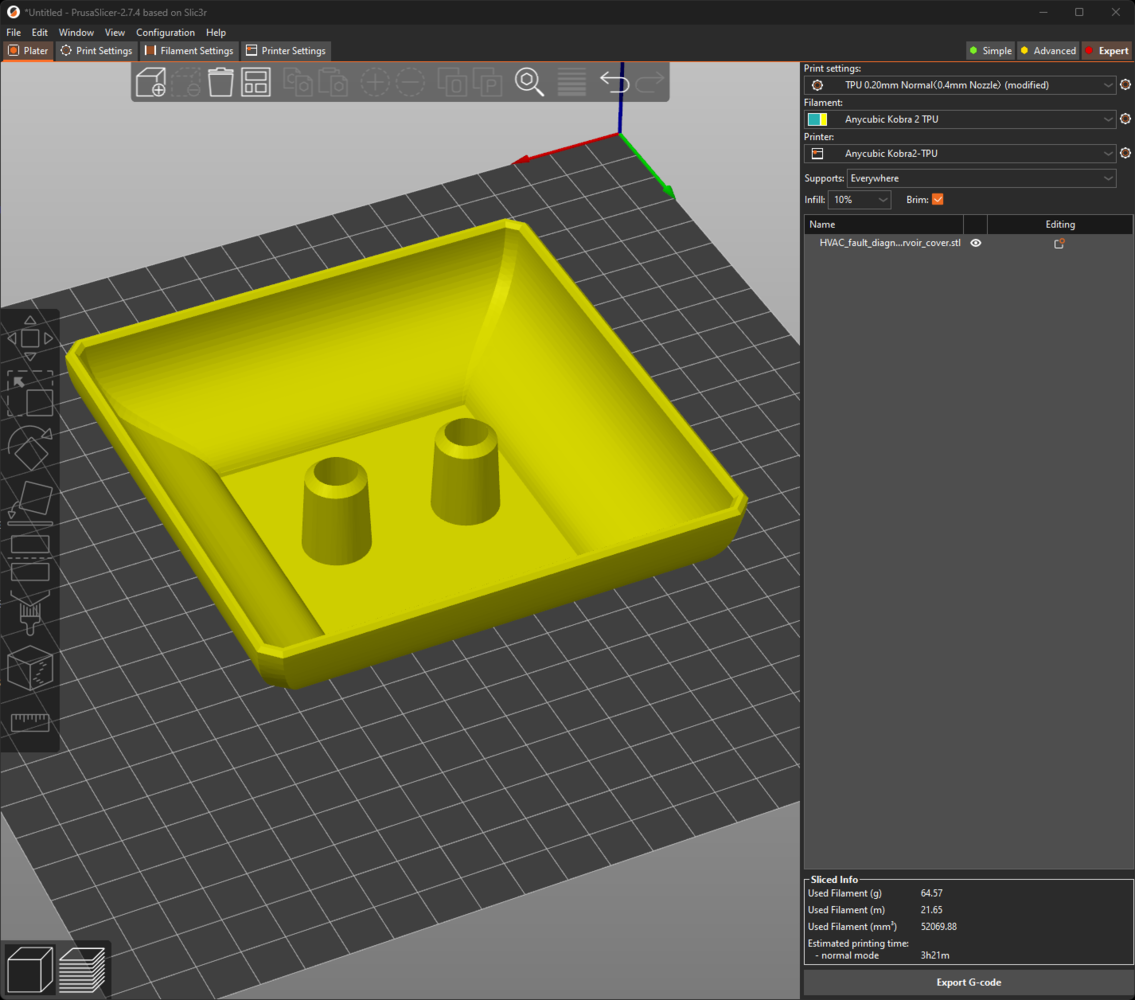
Task: Select the Move tool in left toolbar
Action: tap(30, 339)
